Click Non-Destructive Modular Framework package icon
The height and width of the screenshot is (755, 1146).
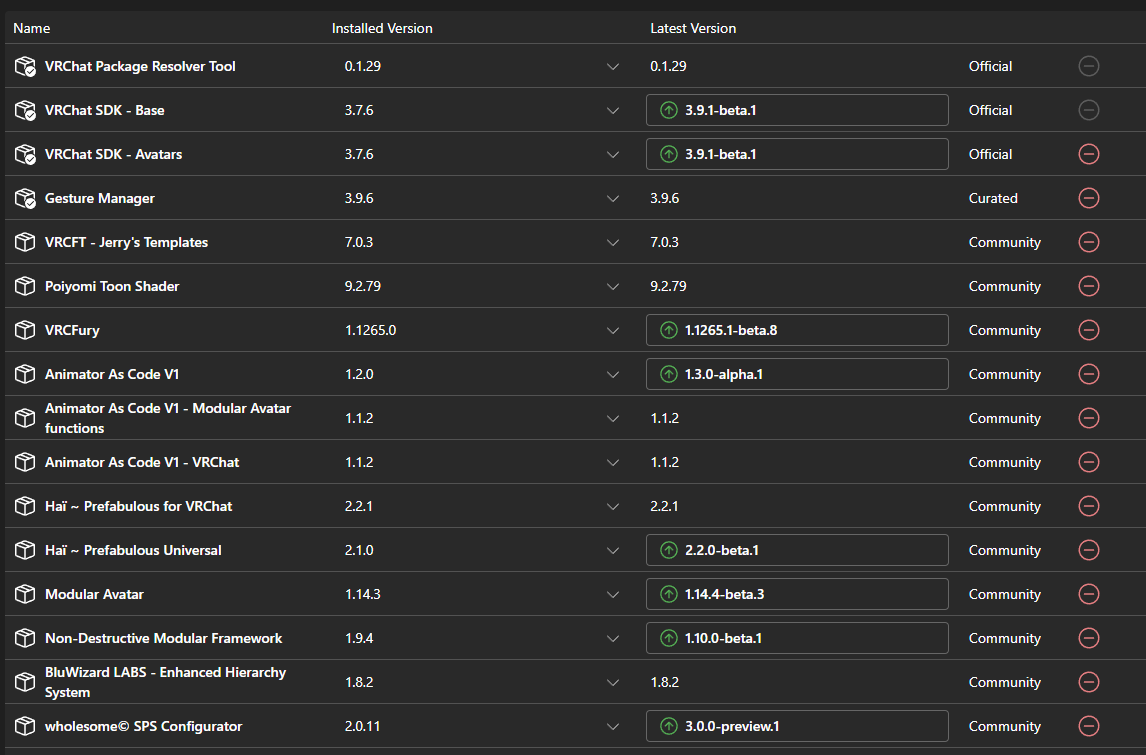pyautogui.click(x=25, y=638)
